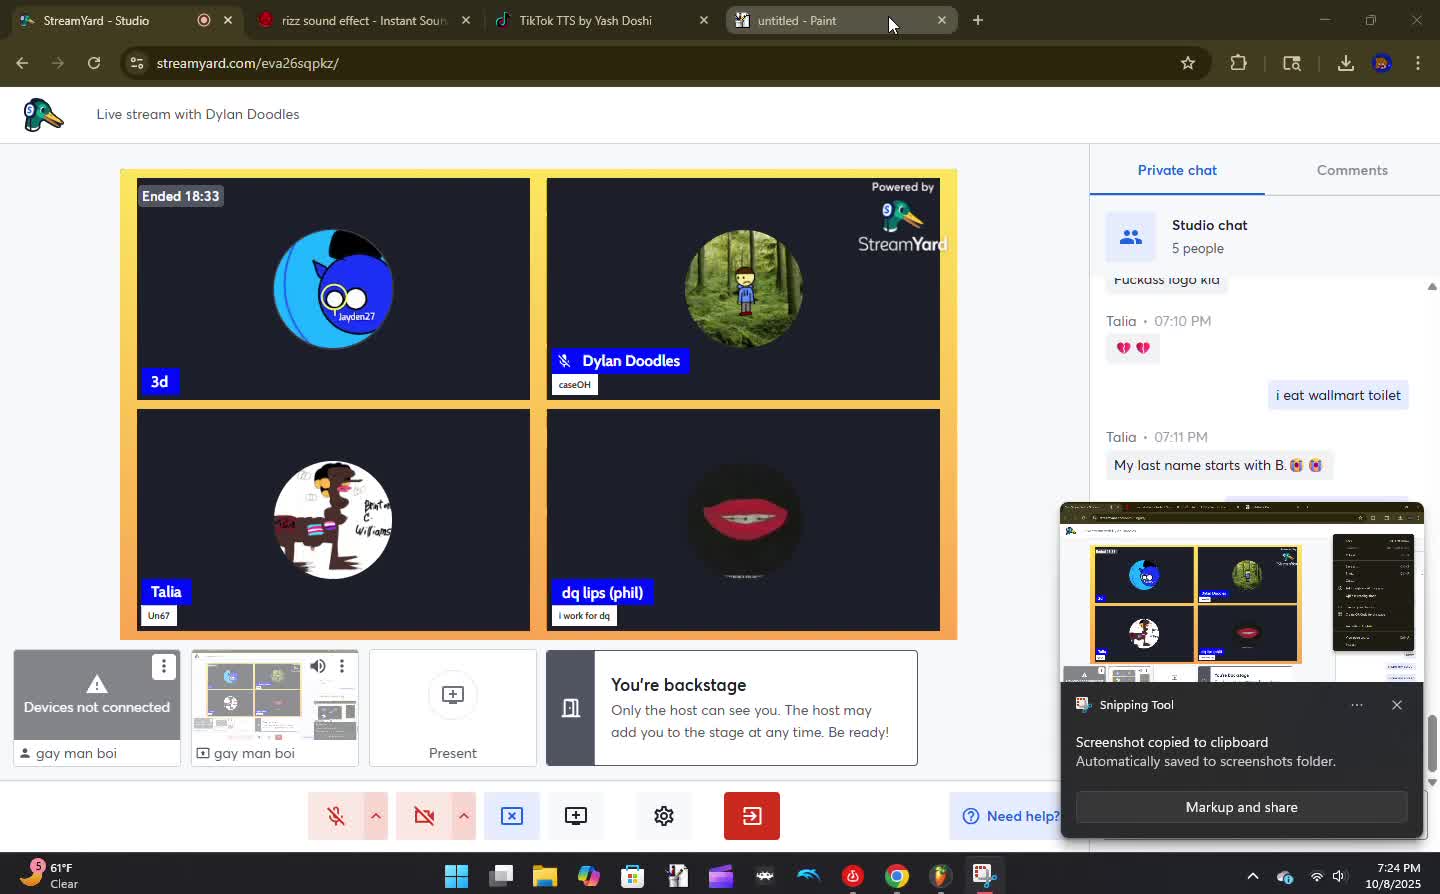Click the 'Ended 18:33' stream status badge
Screen dimensions: 1440x894
pos(180,196)
